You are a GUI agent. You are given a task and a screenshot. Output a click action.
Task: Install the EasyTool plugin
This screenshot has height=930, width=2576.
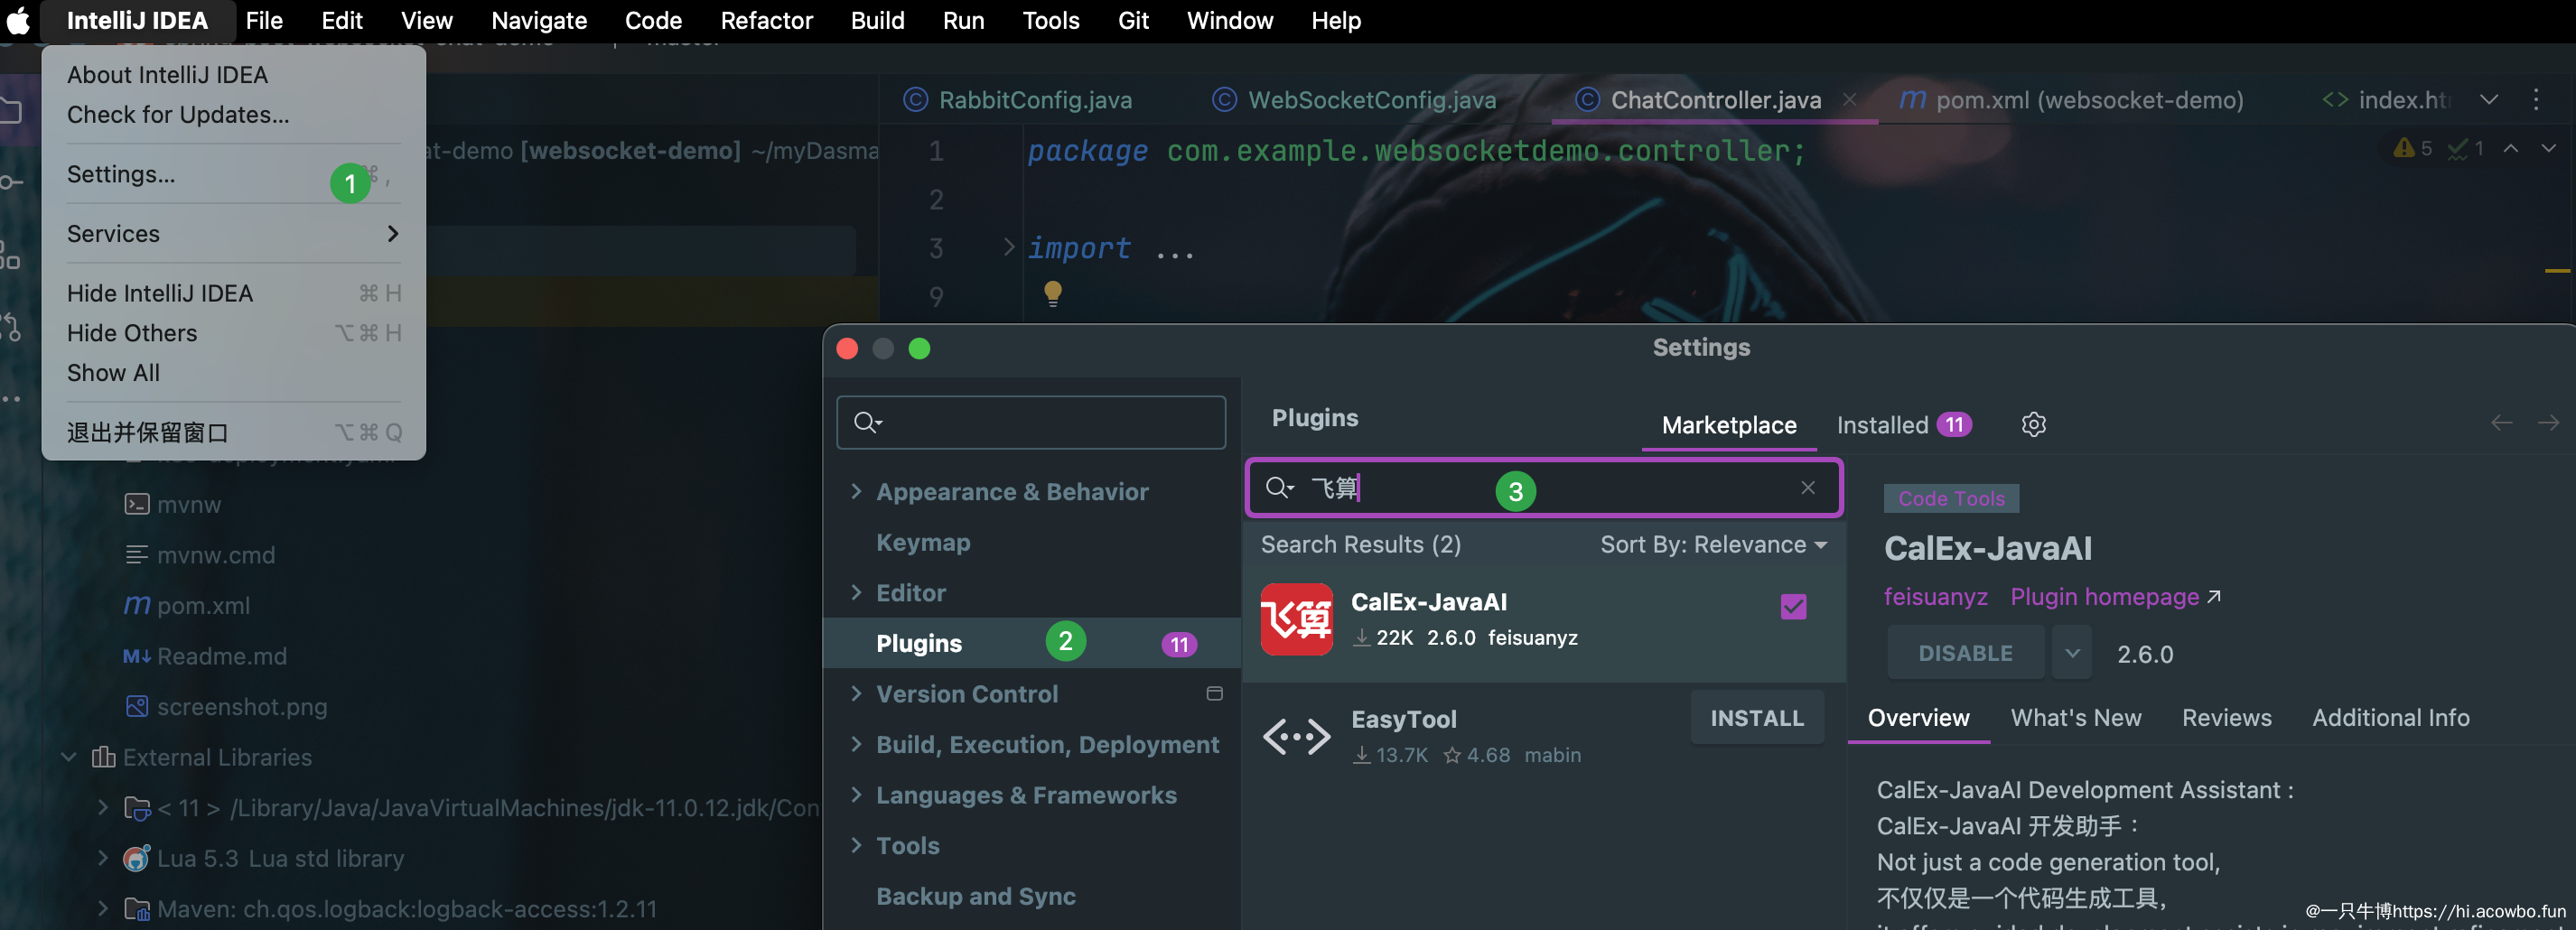(1756, 718)
